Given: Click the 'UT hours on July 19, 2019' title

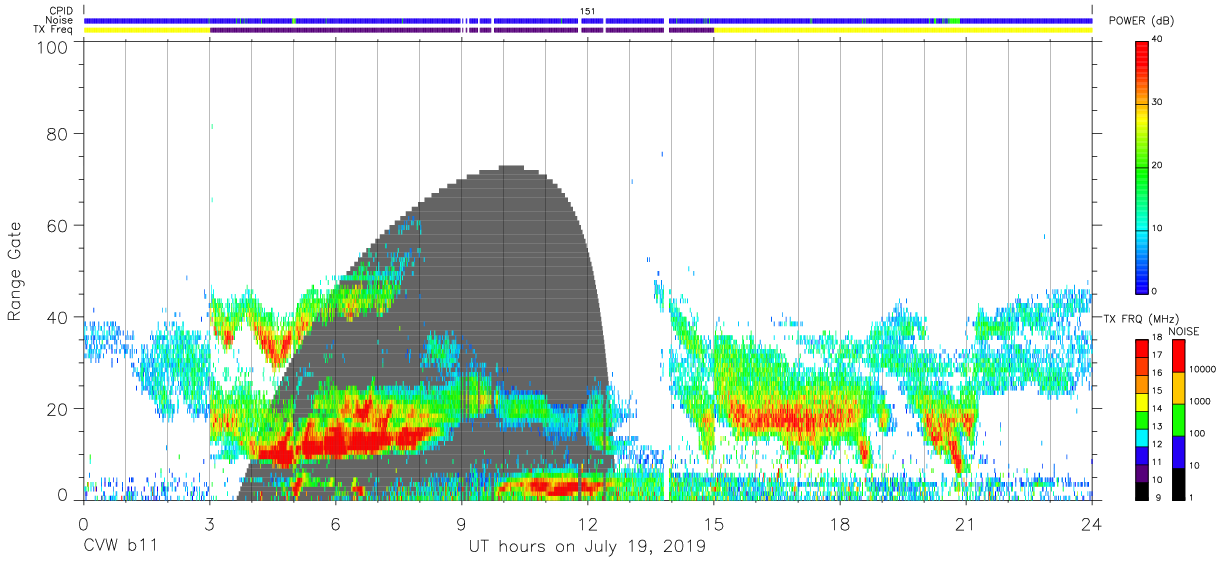Looking at the screenshot, I should tap(588, 547).
